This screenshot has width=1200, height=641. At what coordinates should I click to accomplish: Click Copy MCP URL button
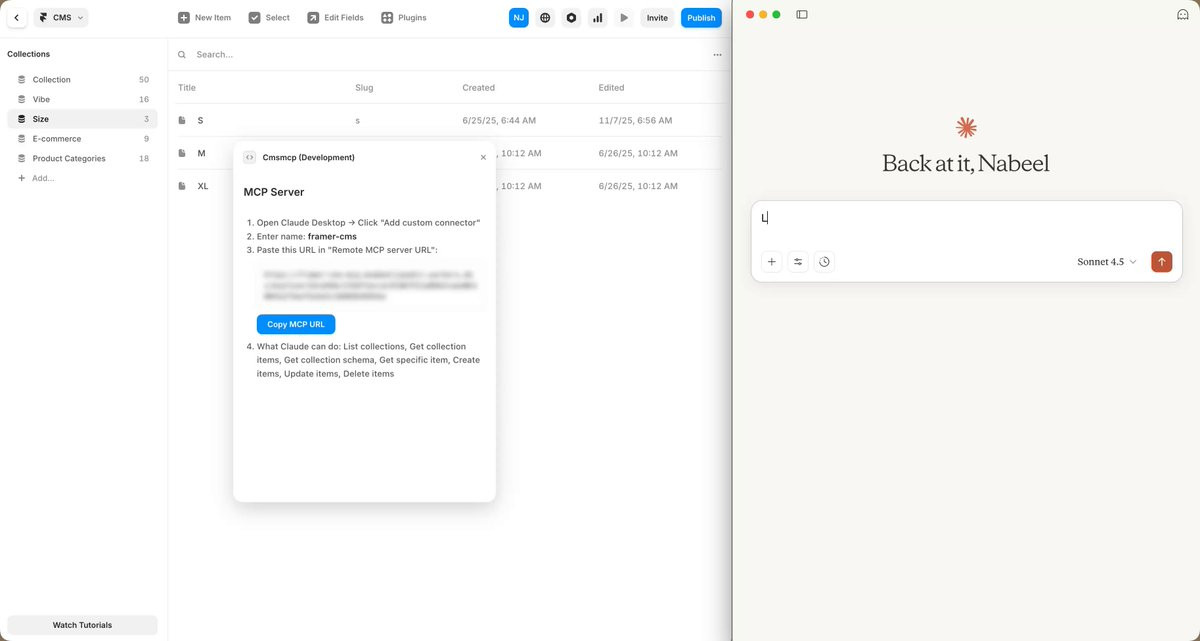click(296, 324)
